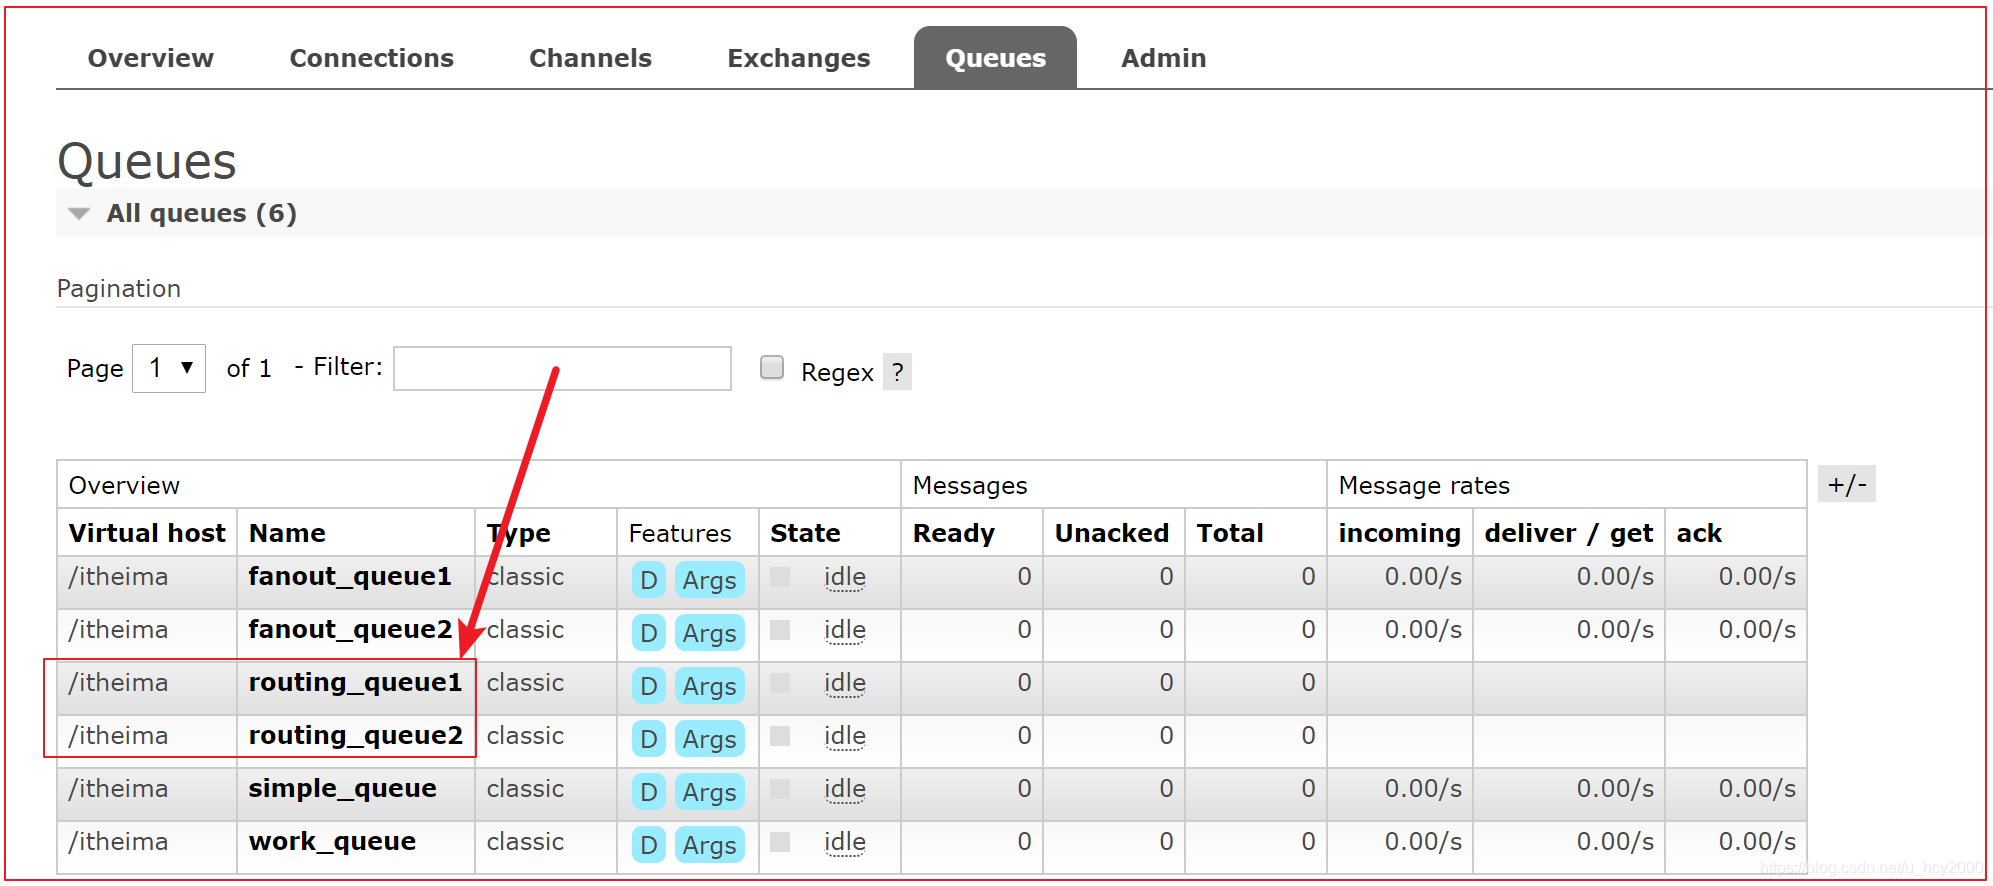Click the Args badge for fanout_queue1

pos(709,580)
